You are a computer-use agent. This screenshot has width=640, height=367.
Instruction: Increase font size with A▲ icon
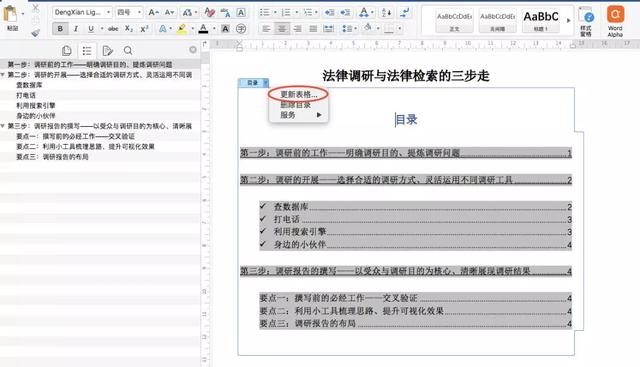(153, 13)
